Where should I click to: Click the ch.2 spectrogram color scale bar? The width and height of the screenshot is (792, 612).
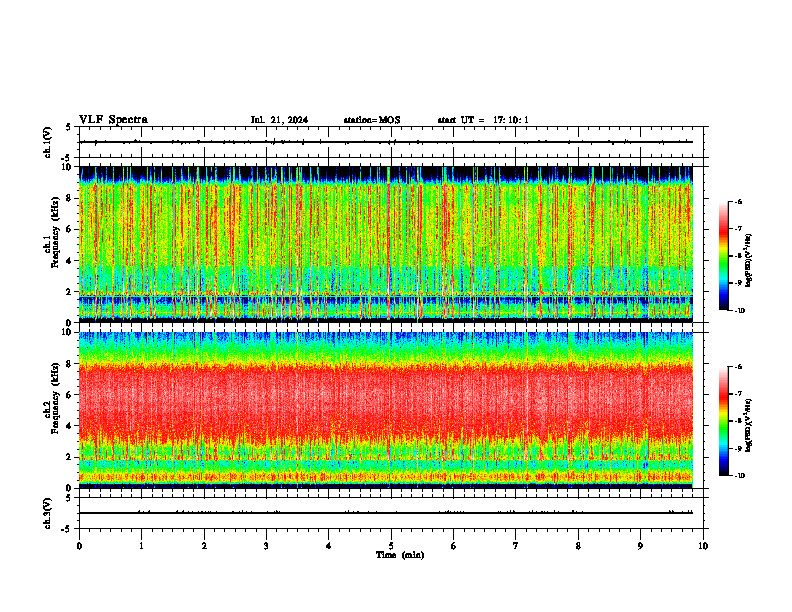pyautogui.click(x=724, y=421)
